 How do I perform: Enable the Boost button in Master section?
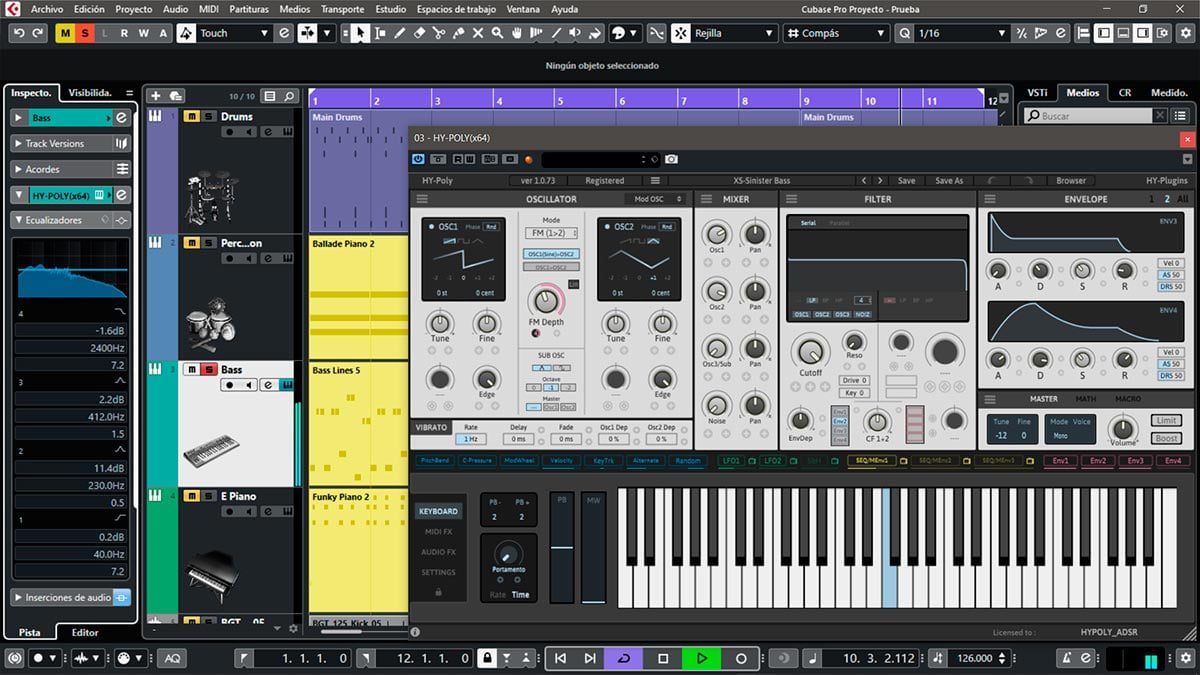(x=1166, y=438)
